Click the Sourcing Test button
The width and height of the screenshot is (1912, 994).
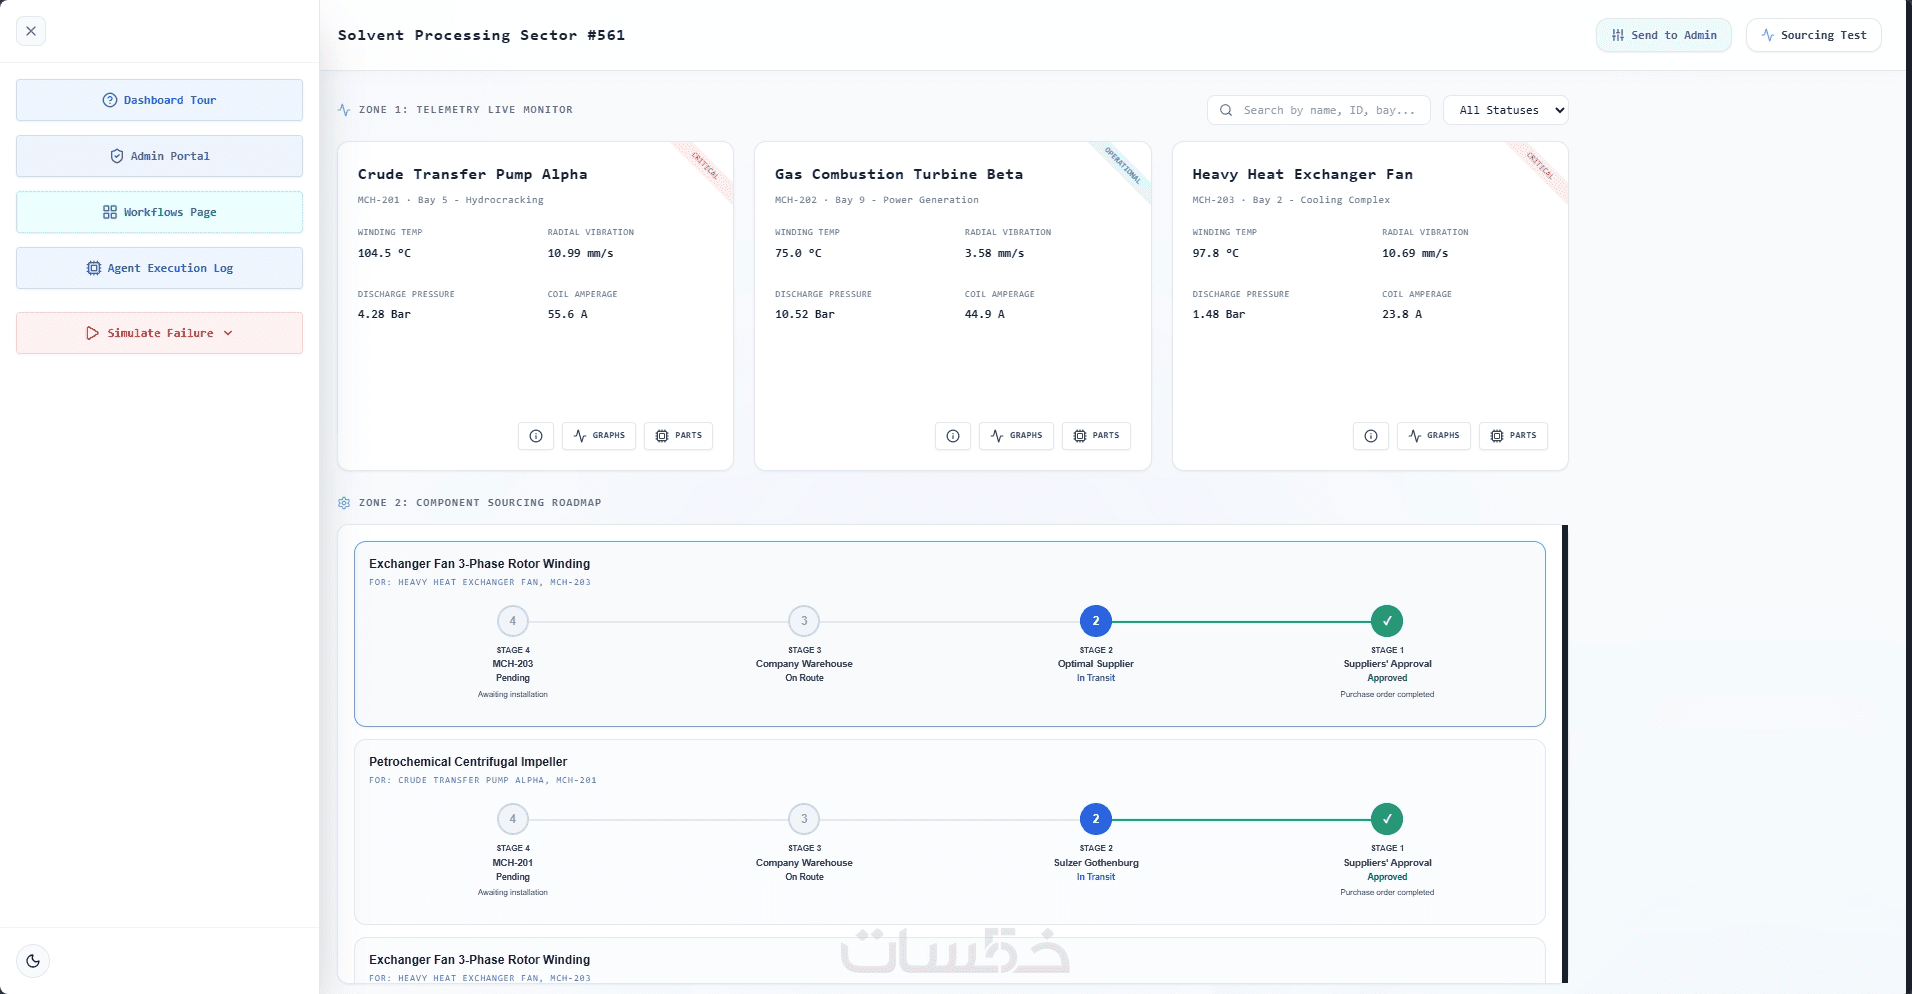(x=1813, y=35)
